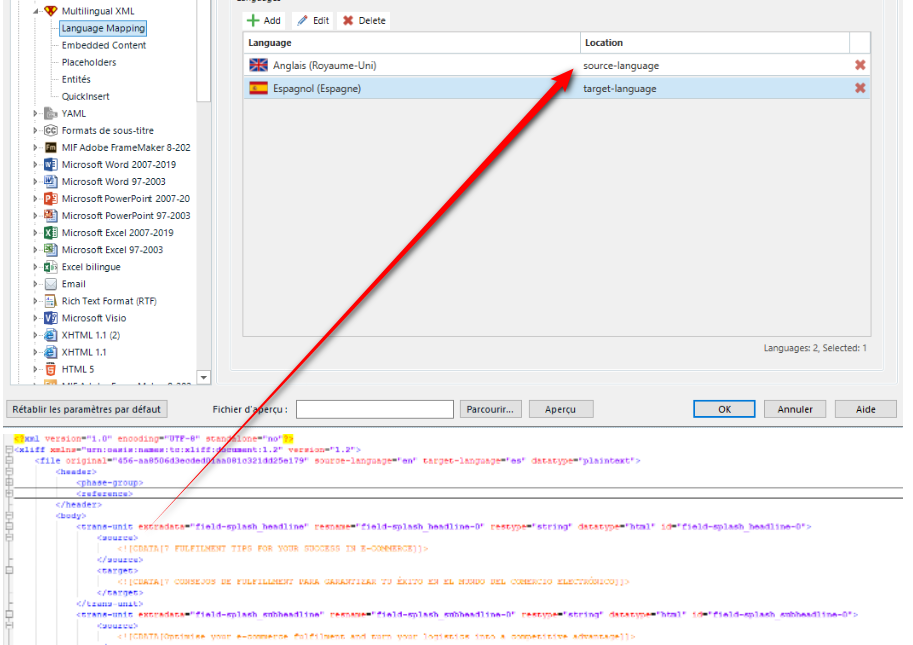Select Excel bilingue tree item
This screenshot has height=645, width=913.
[91, 267]
